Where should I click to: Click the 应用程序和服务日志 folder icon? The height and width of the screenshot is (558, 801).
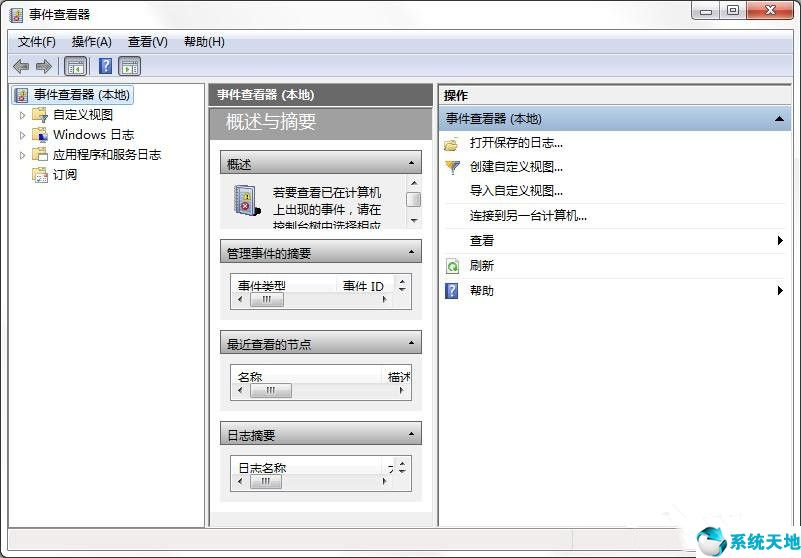pos(40,154)
